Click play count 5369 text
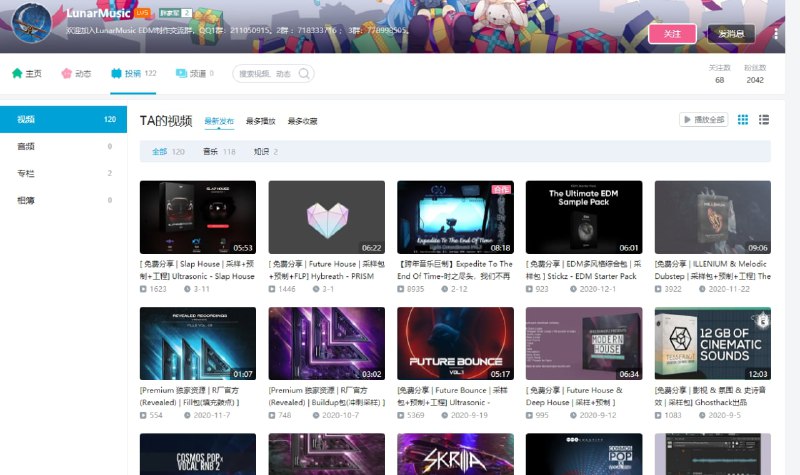This screenshot has width=800, height=475. pyautogui.click(x=415, y=415)
